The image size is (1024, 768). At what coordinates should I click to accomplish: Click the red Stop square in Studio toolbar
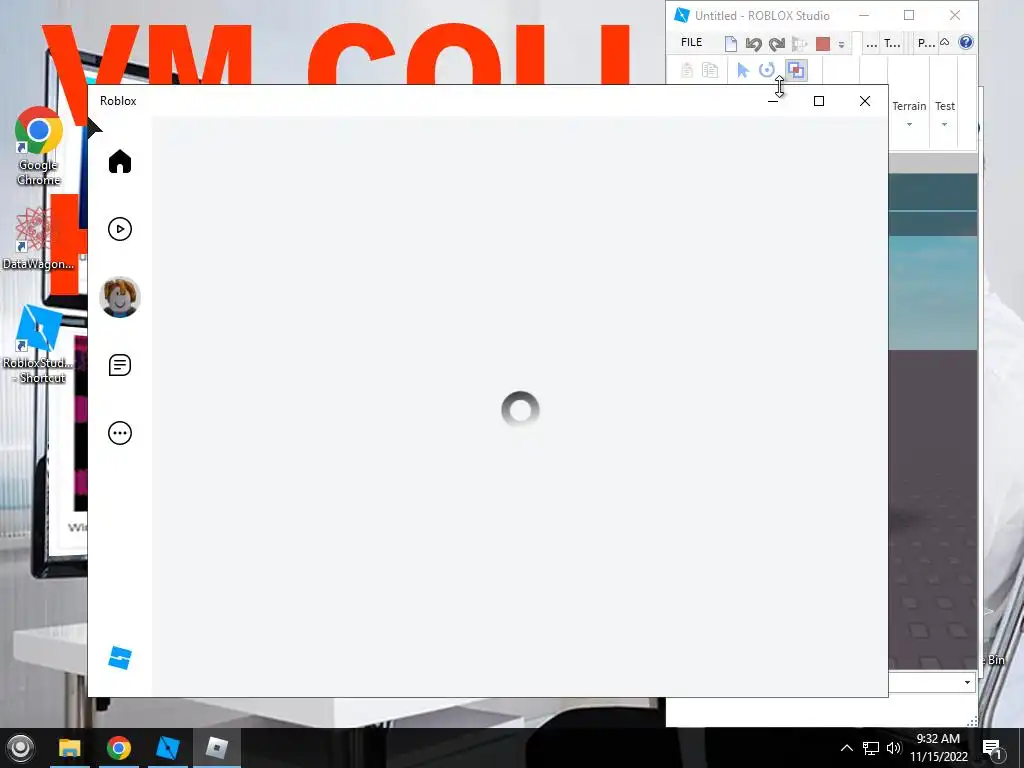click(x=823, y=44)
